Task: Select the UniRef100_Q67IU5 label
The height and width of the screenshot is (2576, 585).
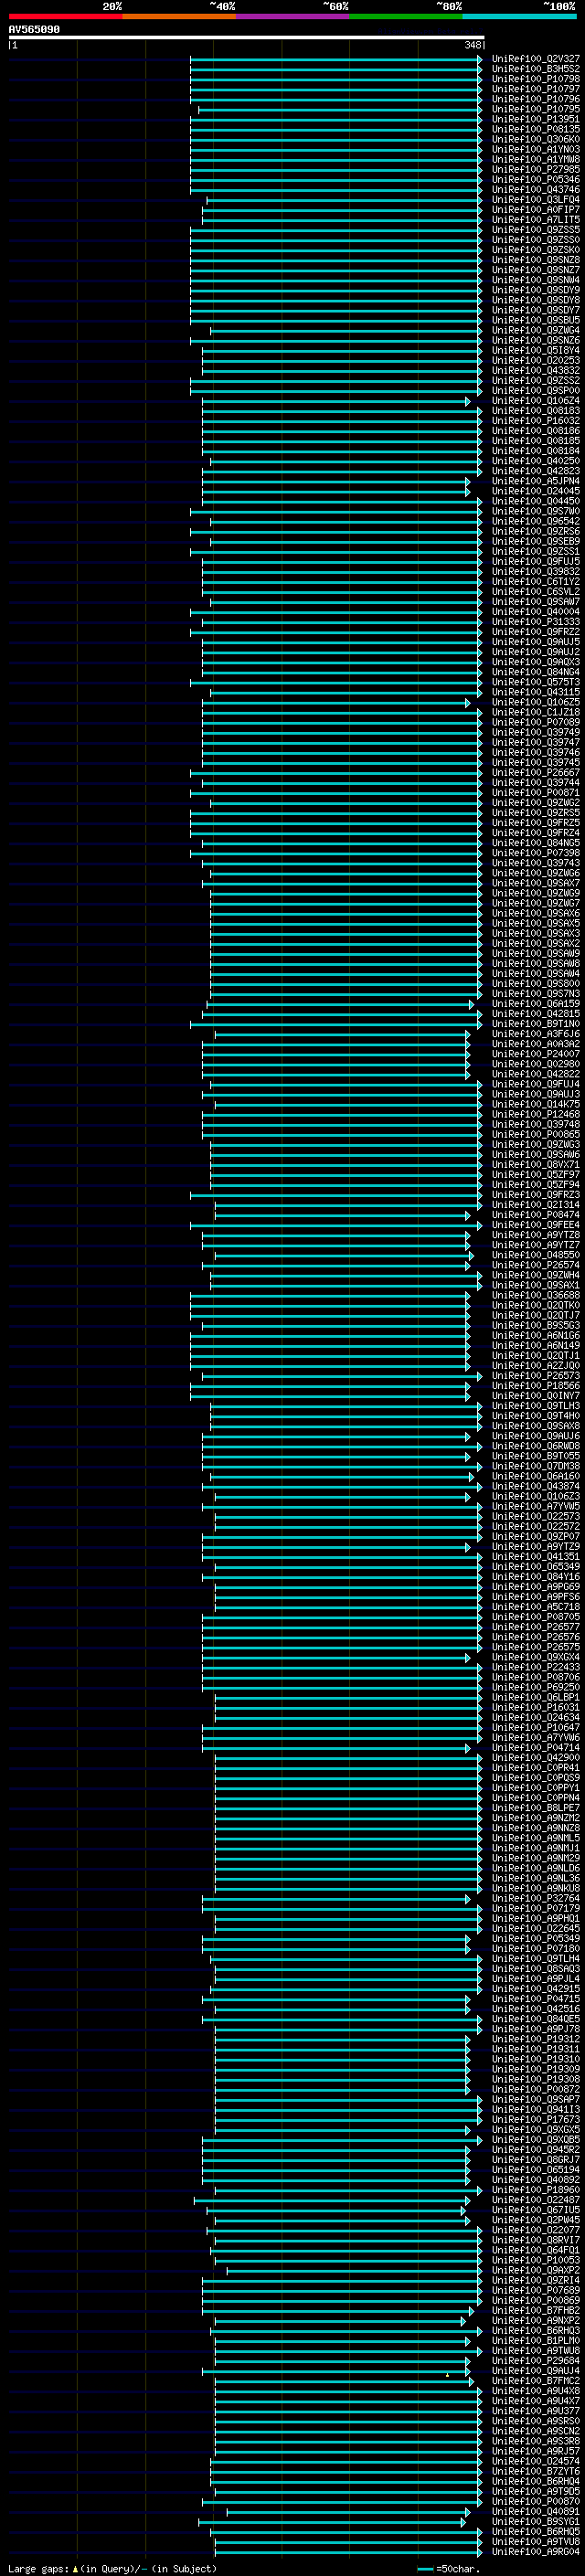Action: tap(536, 2210)
